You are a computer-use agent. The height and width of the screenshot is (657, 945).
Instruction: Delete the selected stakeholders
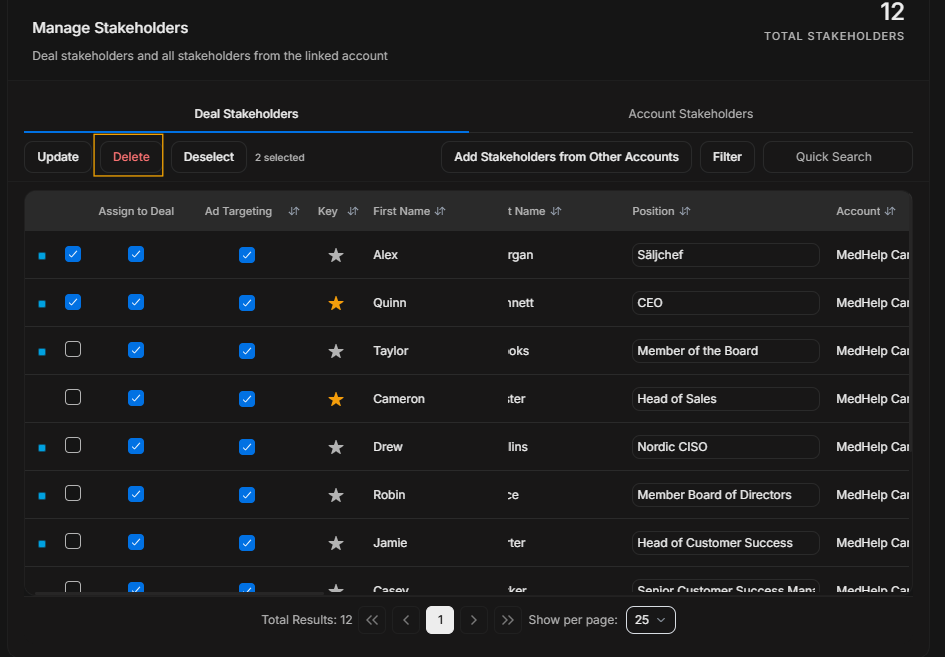131,157
